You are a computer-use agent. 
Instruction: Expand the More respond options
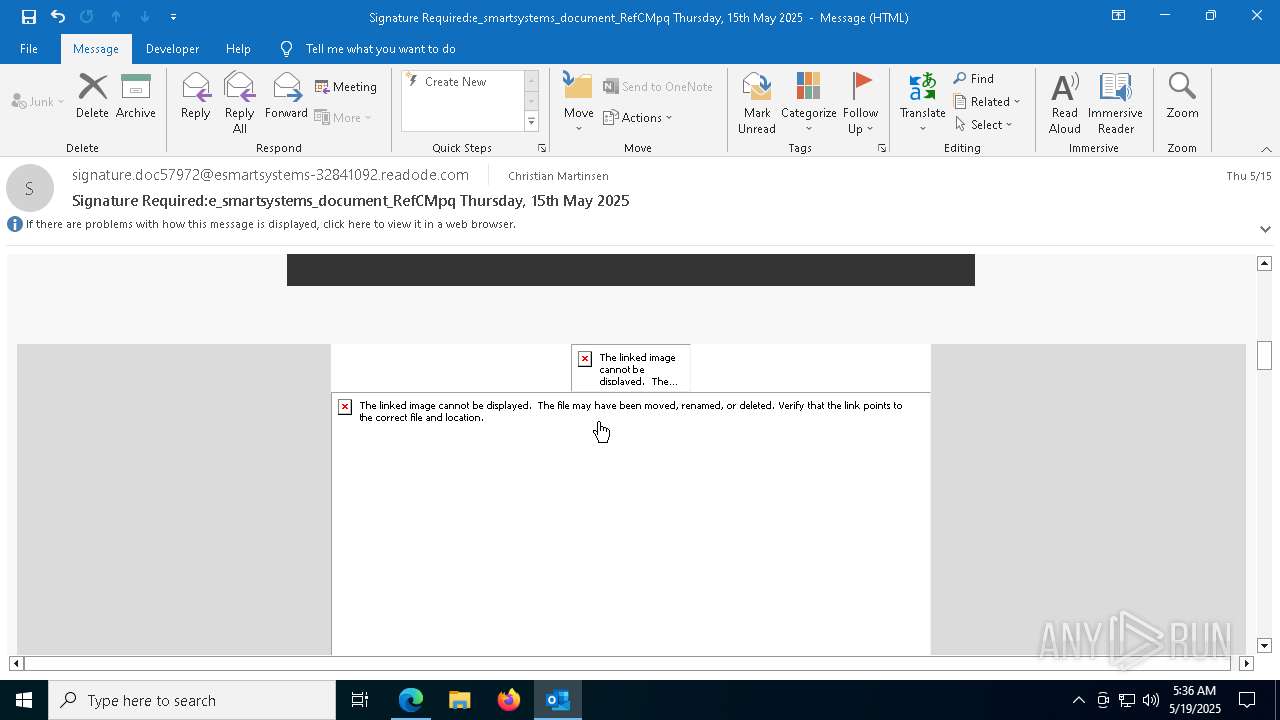click(x=343, y=117)
